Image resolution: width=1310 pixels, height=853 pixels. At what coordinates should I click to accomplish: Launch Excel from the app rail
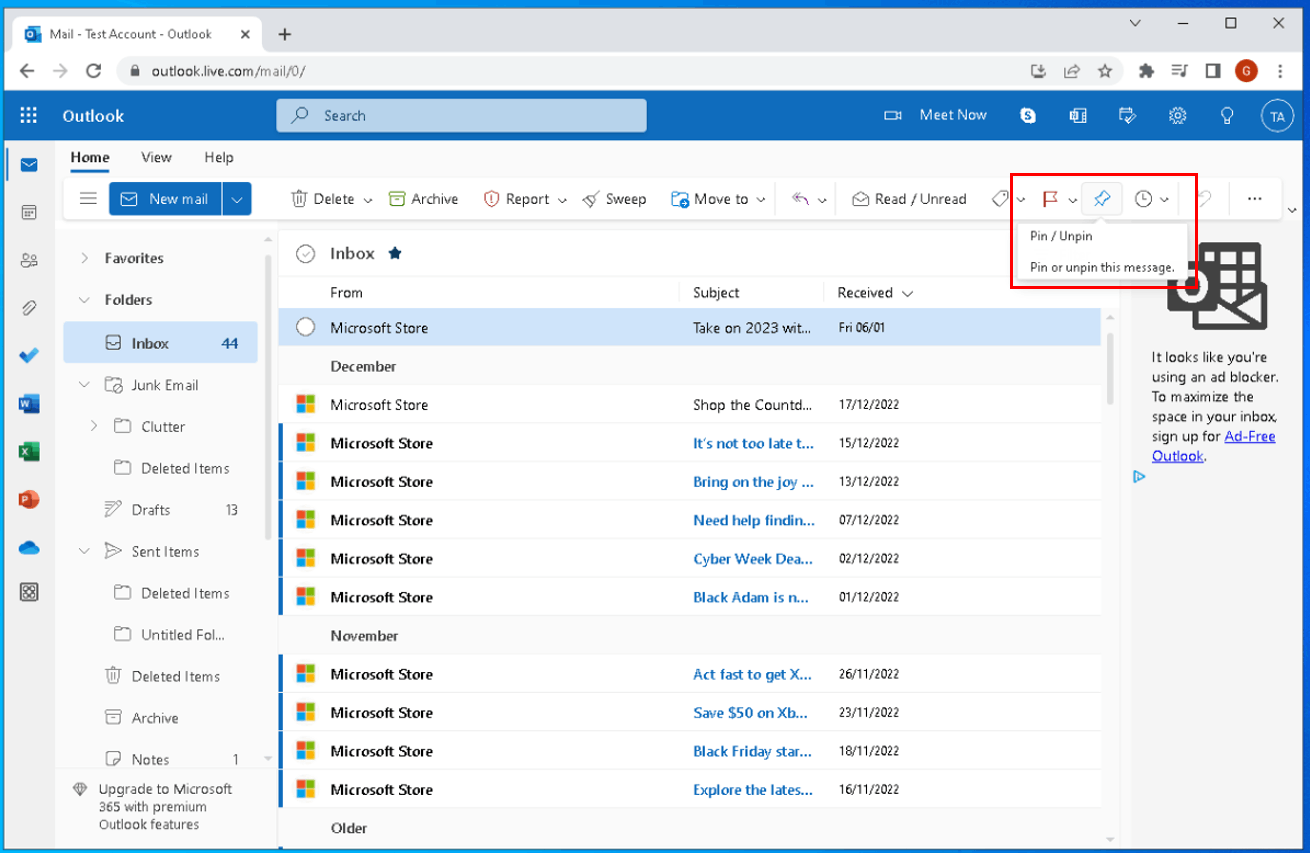point(29,452)
